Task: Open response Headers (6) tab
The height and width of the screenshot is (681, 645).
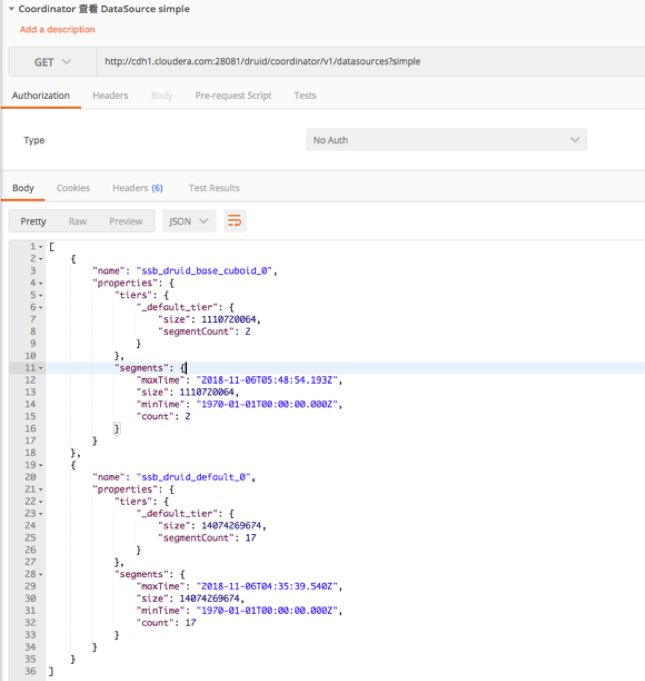Action: click(x=137, y=188)
